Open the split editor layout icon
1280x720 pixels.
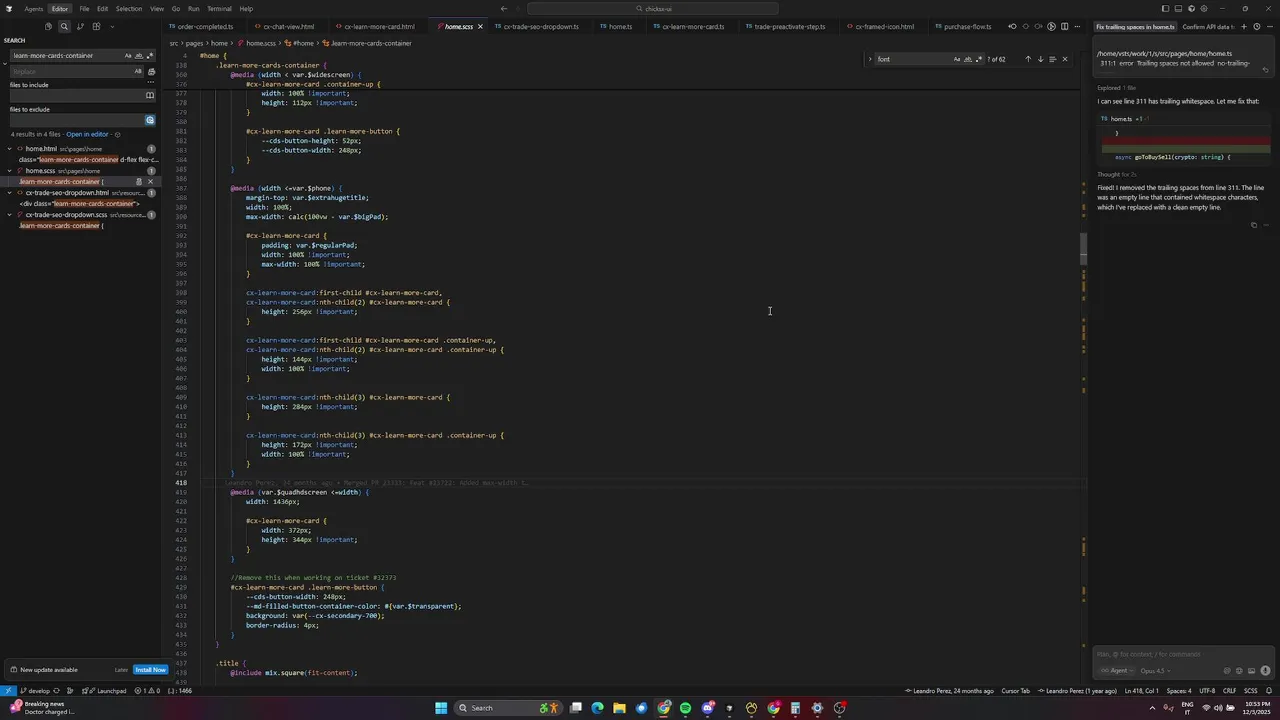pyautogui.click(x=1064, y=27)
